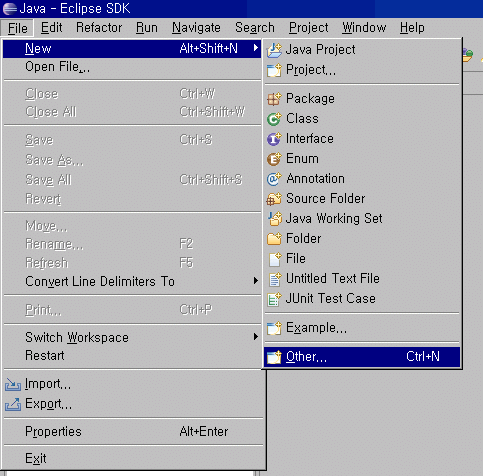Select File in New submenu

tap(362, 259)
